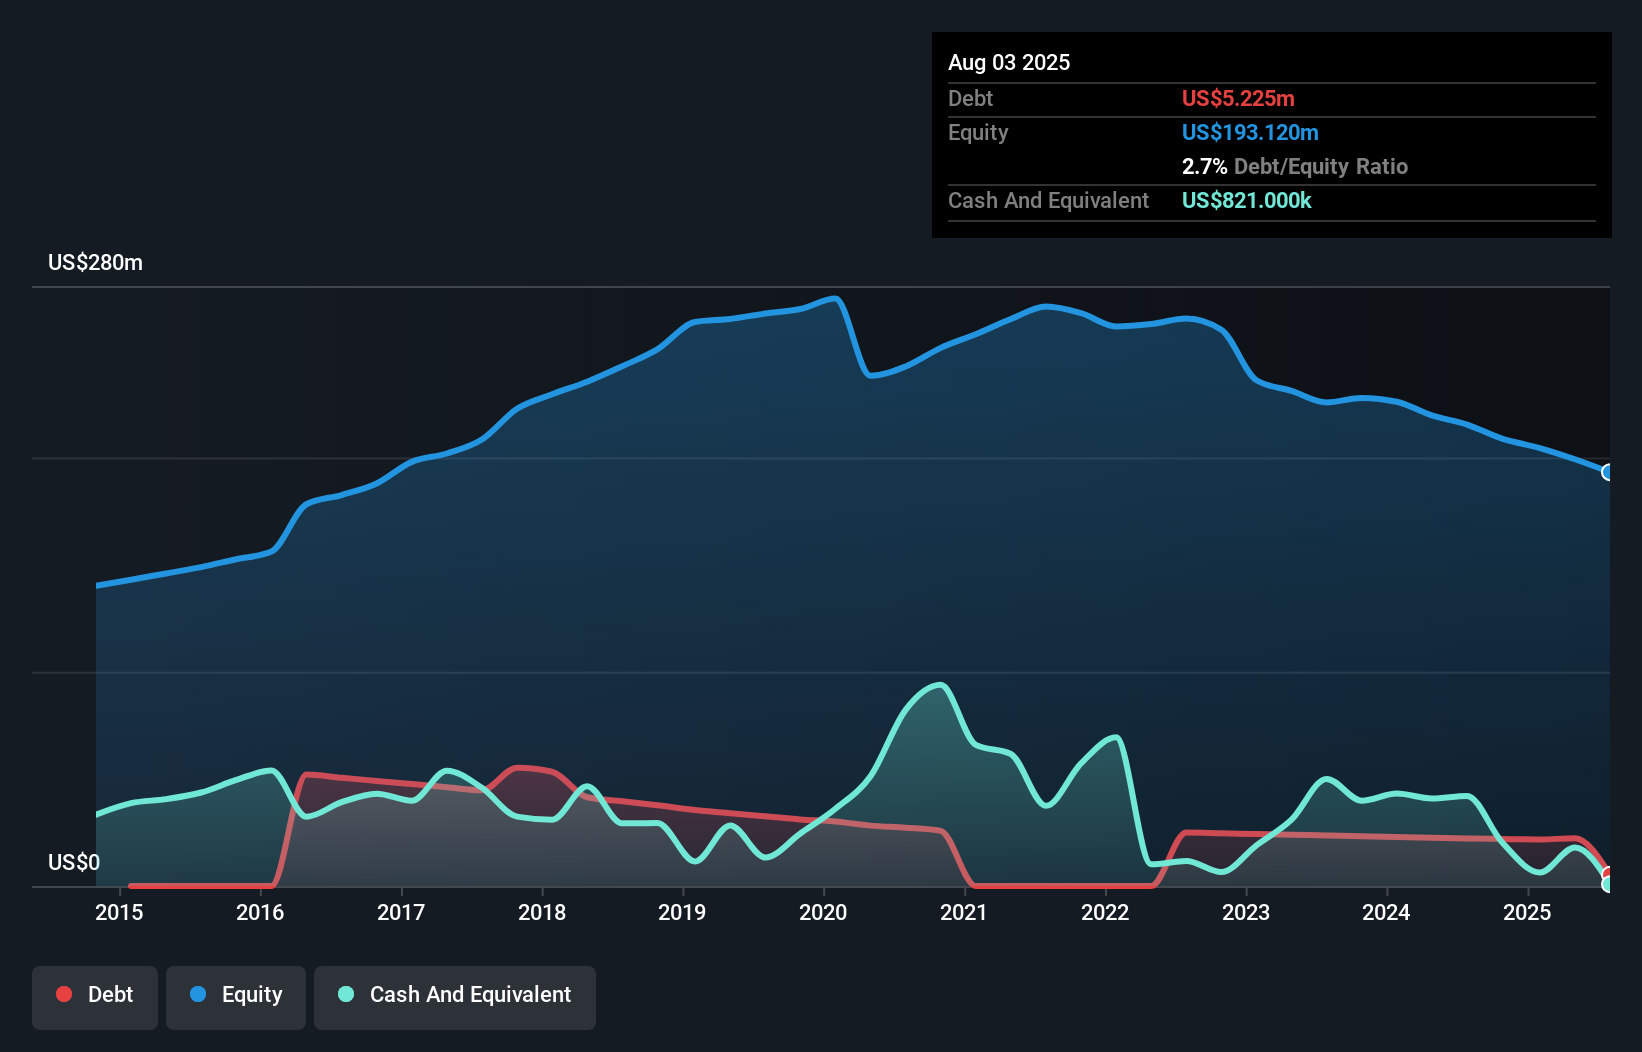Image resolution: width=1642 pixels, height=1052 pixels.
Task: Click the 2020 x-axis label
Action: tap(823, 912)
